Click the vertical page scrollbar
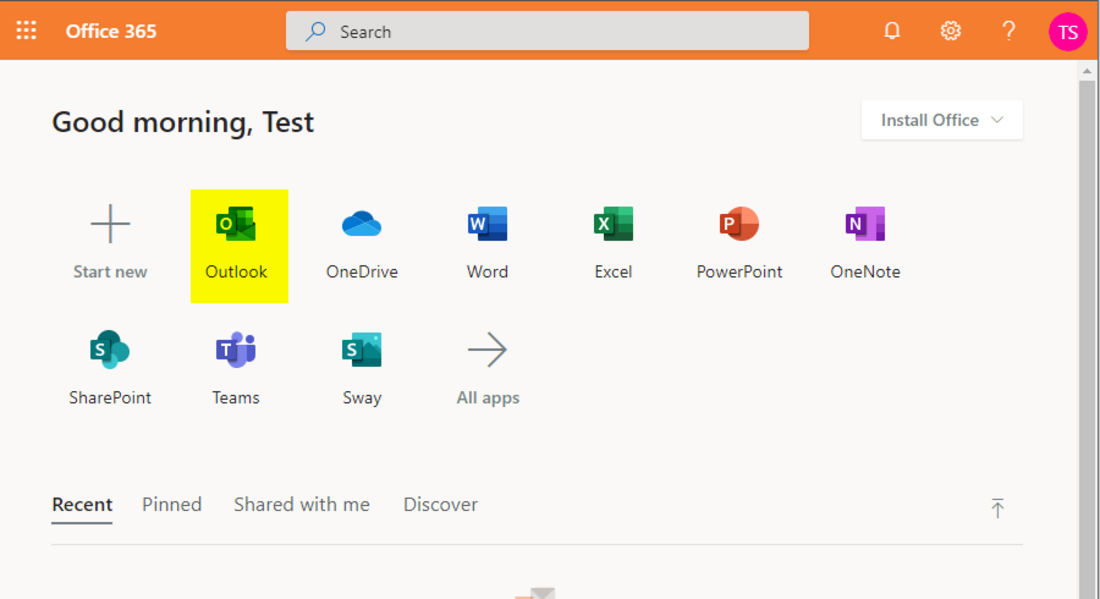Screen dimensions: 1100x599 pyautogui.click(x=1087, y=340)
